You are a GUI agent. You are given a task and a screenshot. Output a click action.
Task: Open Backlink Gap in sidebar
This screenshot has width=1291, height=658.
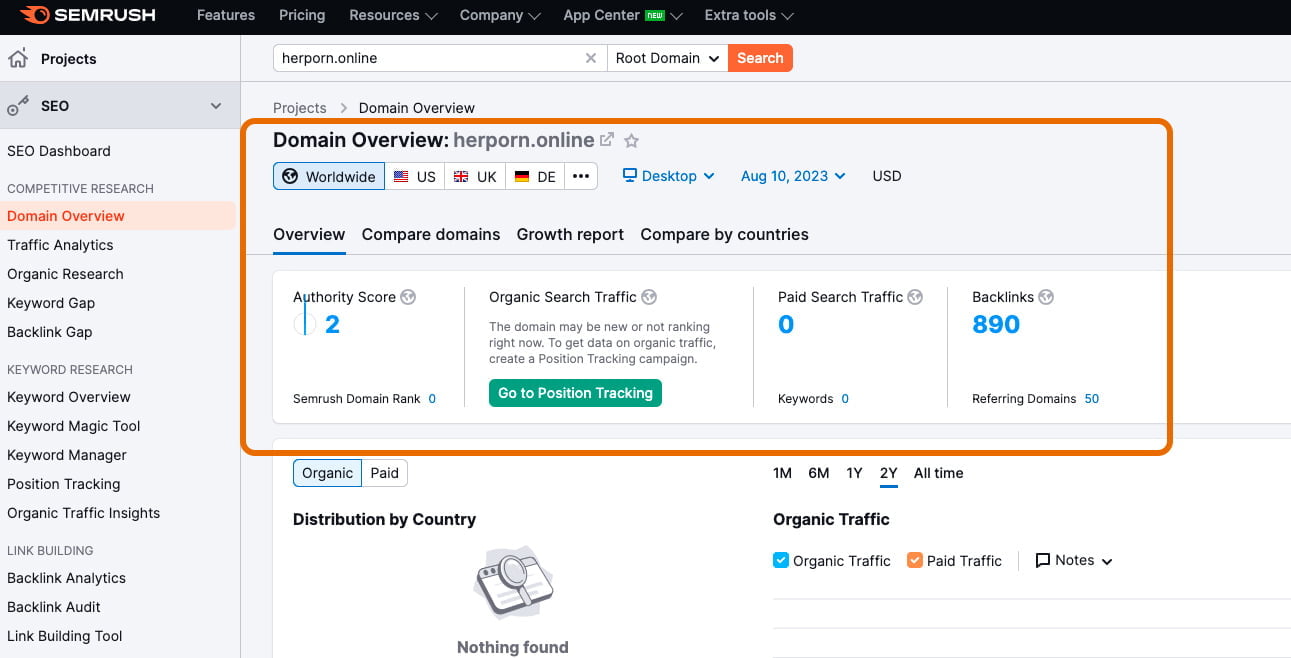(50, 332)
